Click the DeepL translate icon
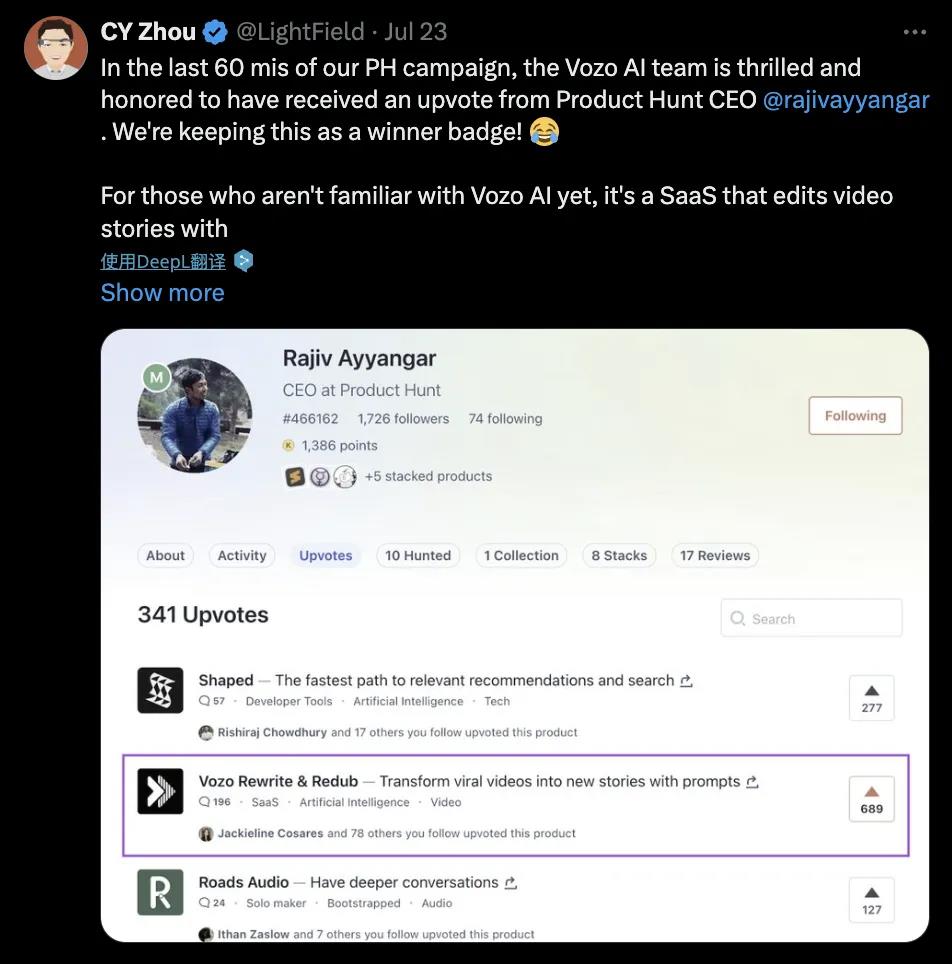952x964 pixels. 244,261
